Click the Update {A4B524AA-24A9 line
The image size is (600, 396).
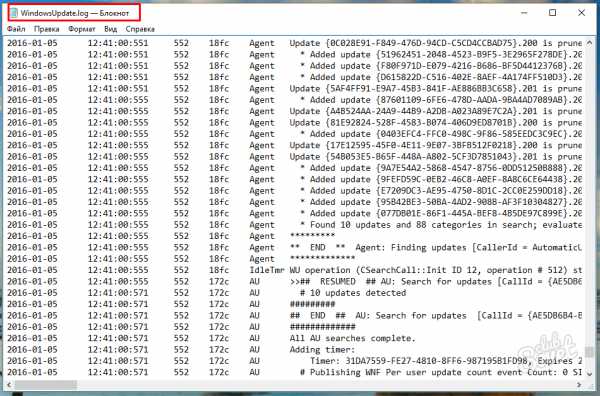pos(294,111)
